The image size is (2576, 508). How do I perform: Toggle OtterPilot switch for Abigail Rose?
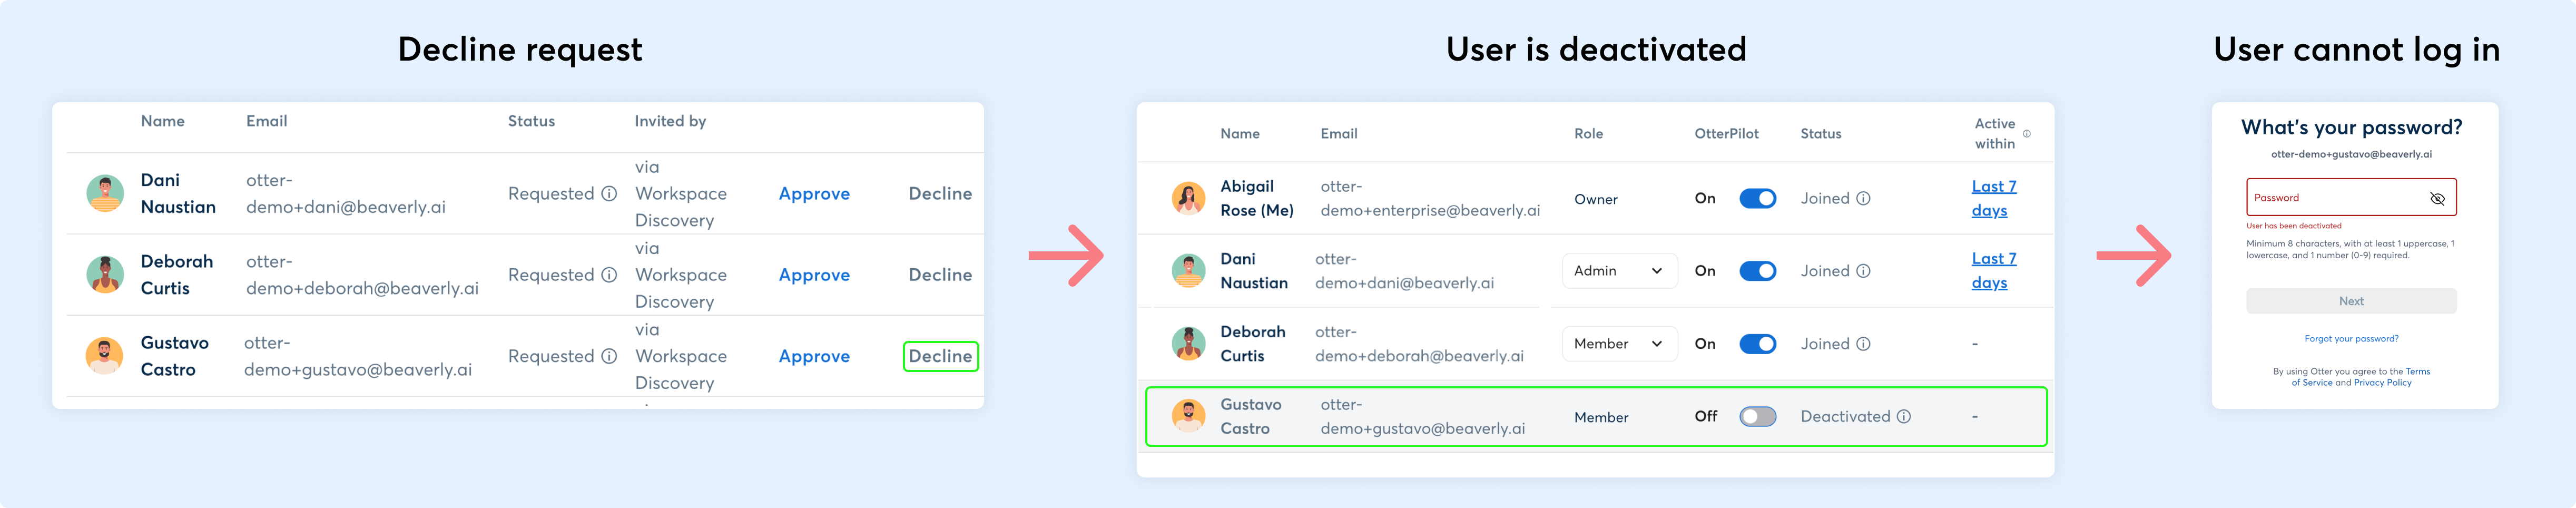tap(1757, 198)
